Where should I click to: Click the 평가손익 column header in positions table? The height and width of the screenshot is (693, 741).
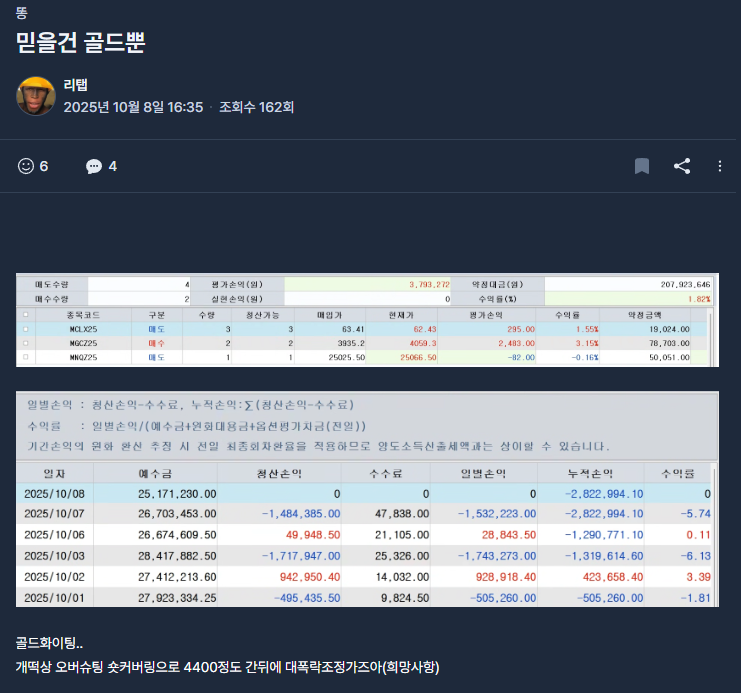point(486,315)
